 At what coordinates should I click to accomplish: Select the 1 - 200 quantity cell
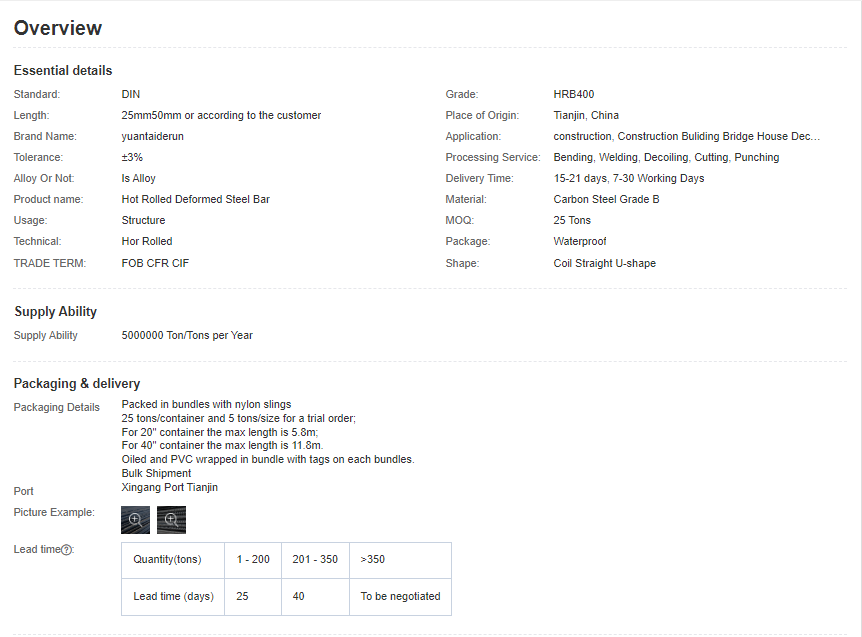pyautogui.click(x=253, y=560)
